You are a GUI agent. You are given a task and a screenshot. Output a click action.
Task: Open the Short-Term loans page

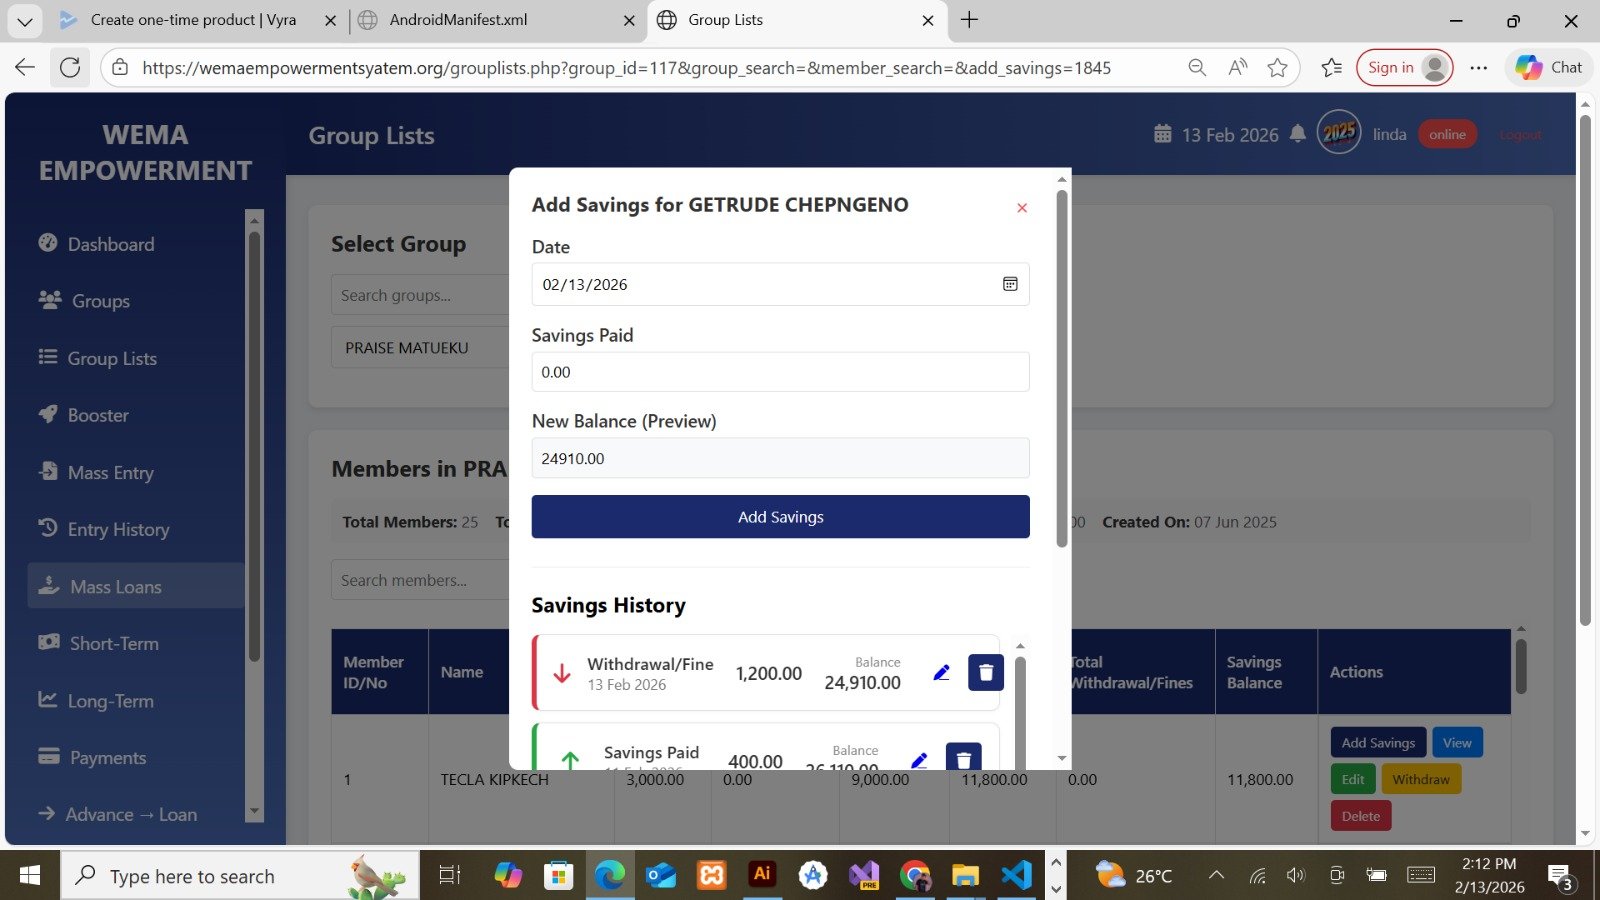coord(112,643)
